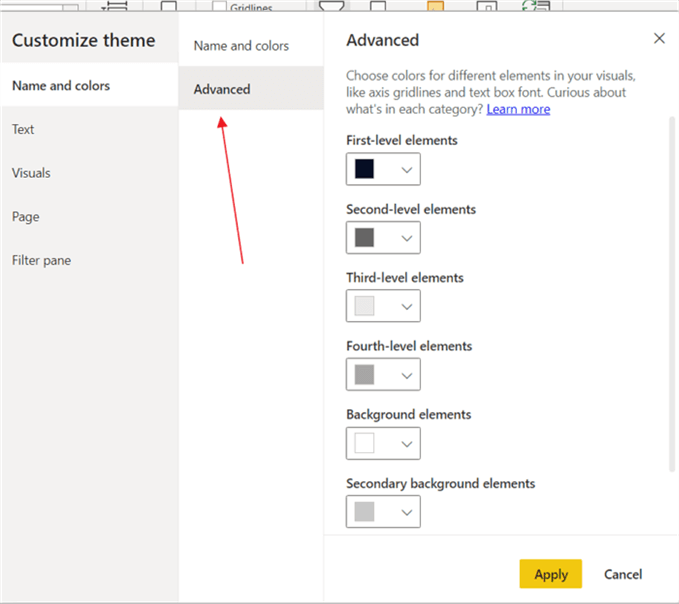The image size is (679, 604).
Task: Expand First-level elements color dropdown arrow
Action: 407,170
